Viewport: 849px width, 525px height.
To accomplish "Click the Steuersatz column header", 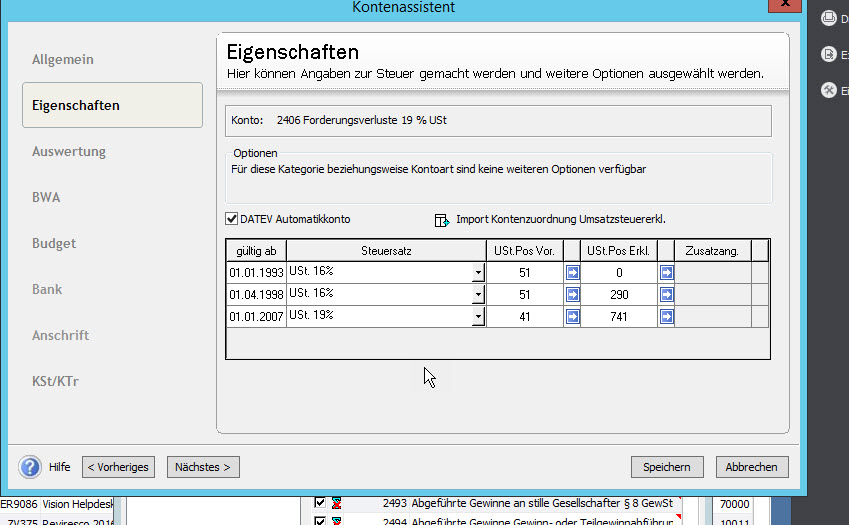I will coord(386,251).
